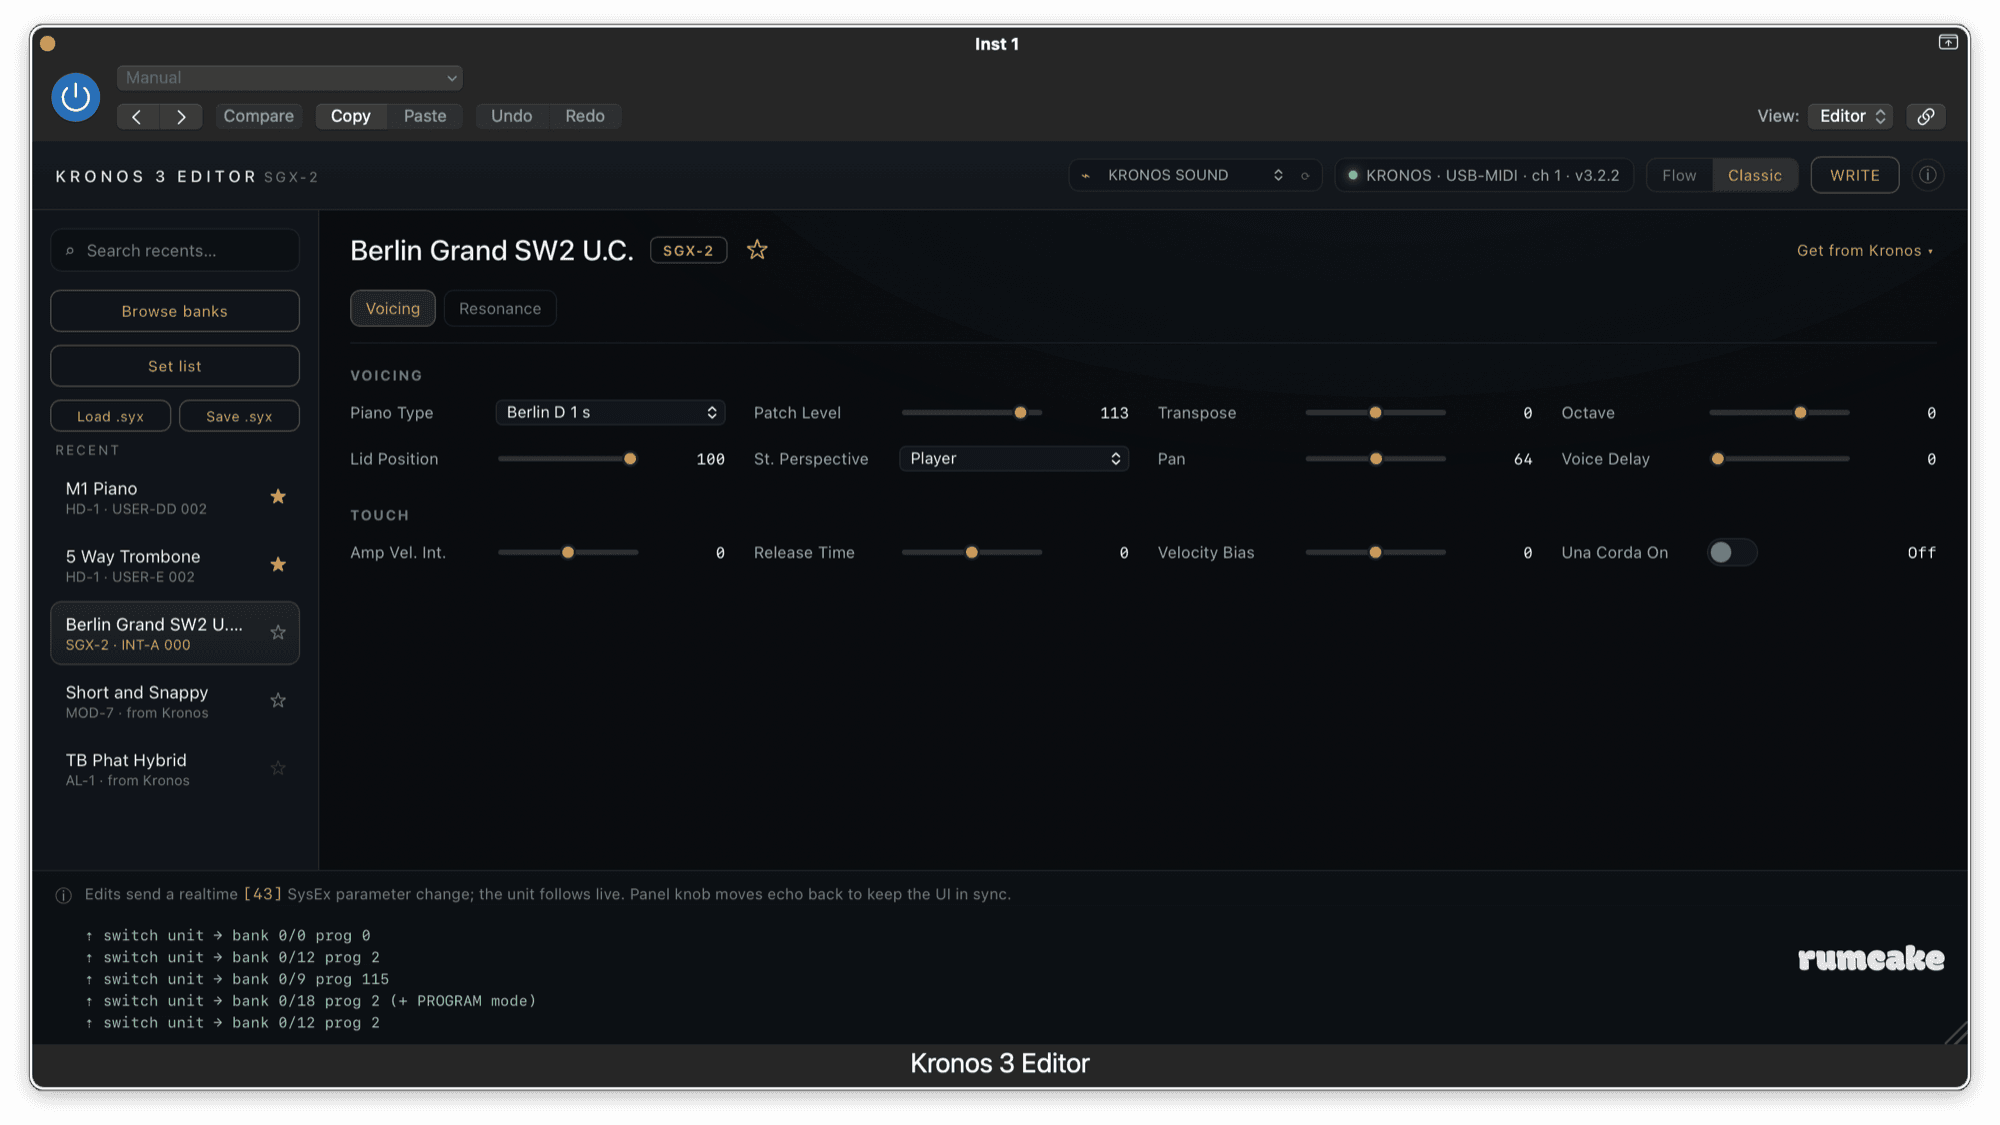
Task: Click Paste in the toolbar
Action: [425, 116]
